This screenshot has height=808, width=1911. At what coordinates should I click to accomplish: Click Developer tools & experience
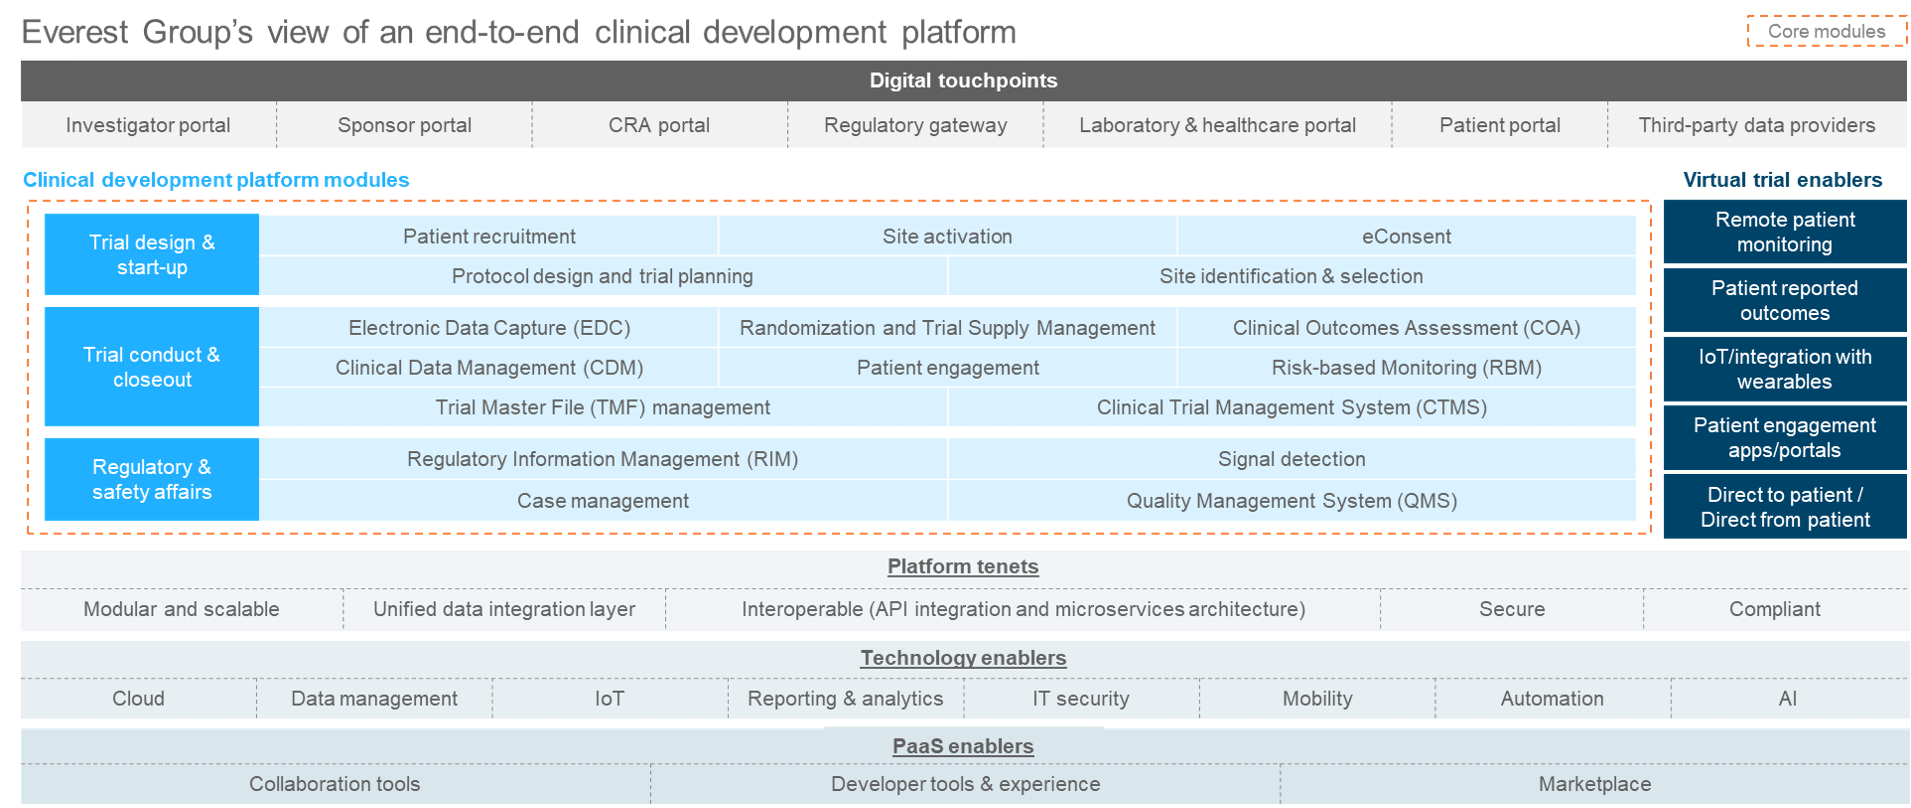pyautogui.click(x=965, y=784)
